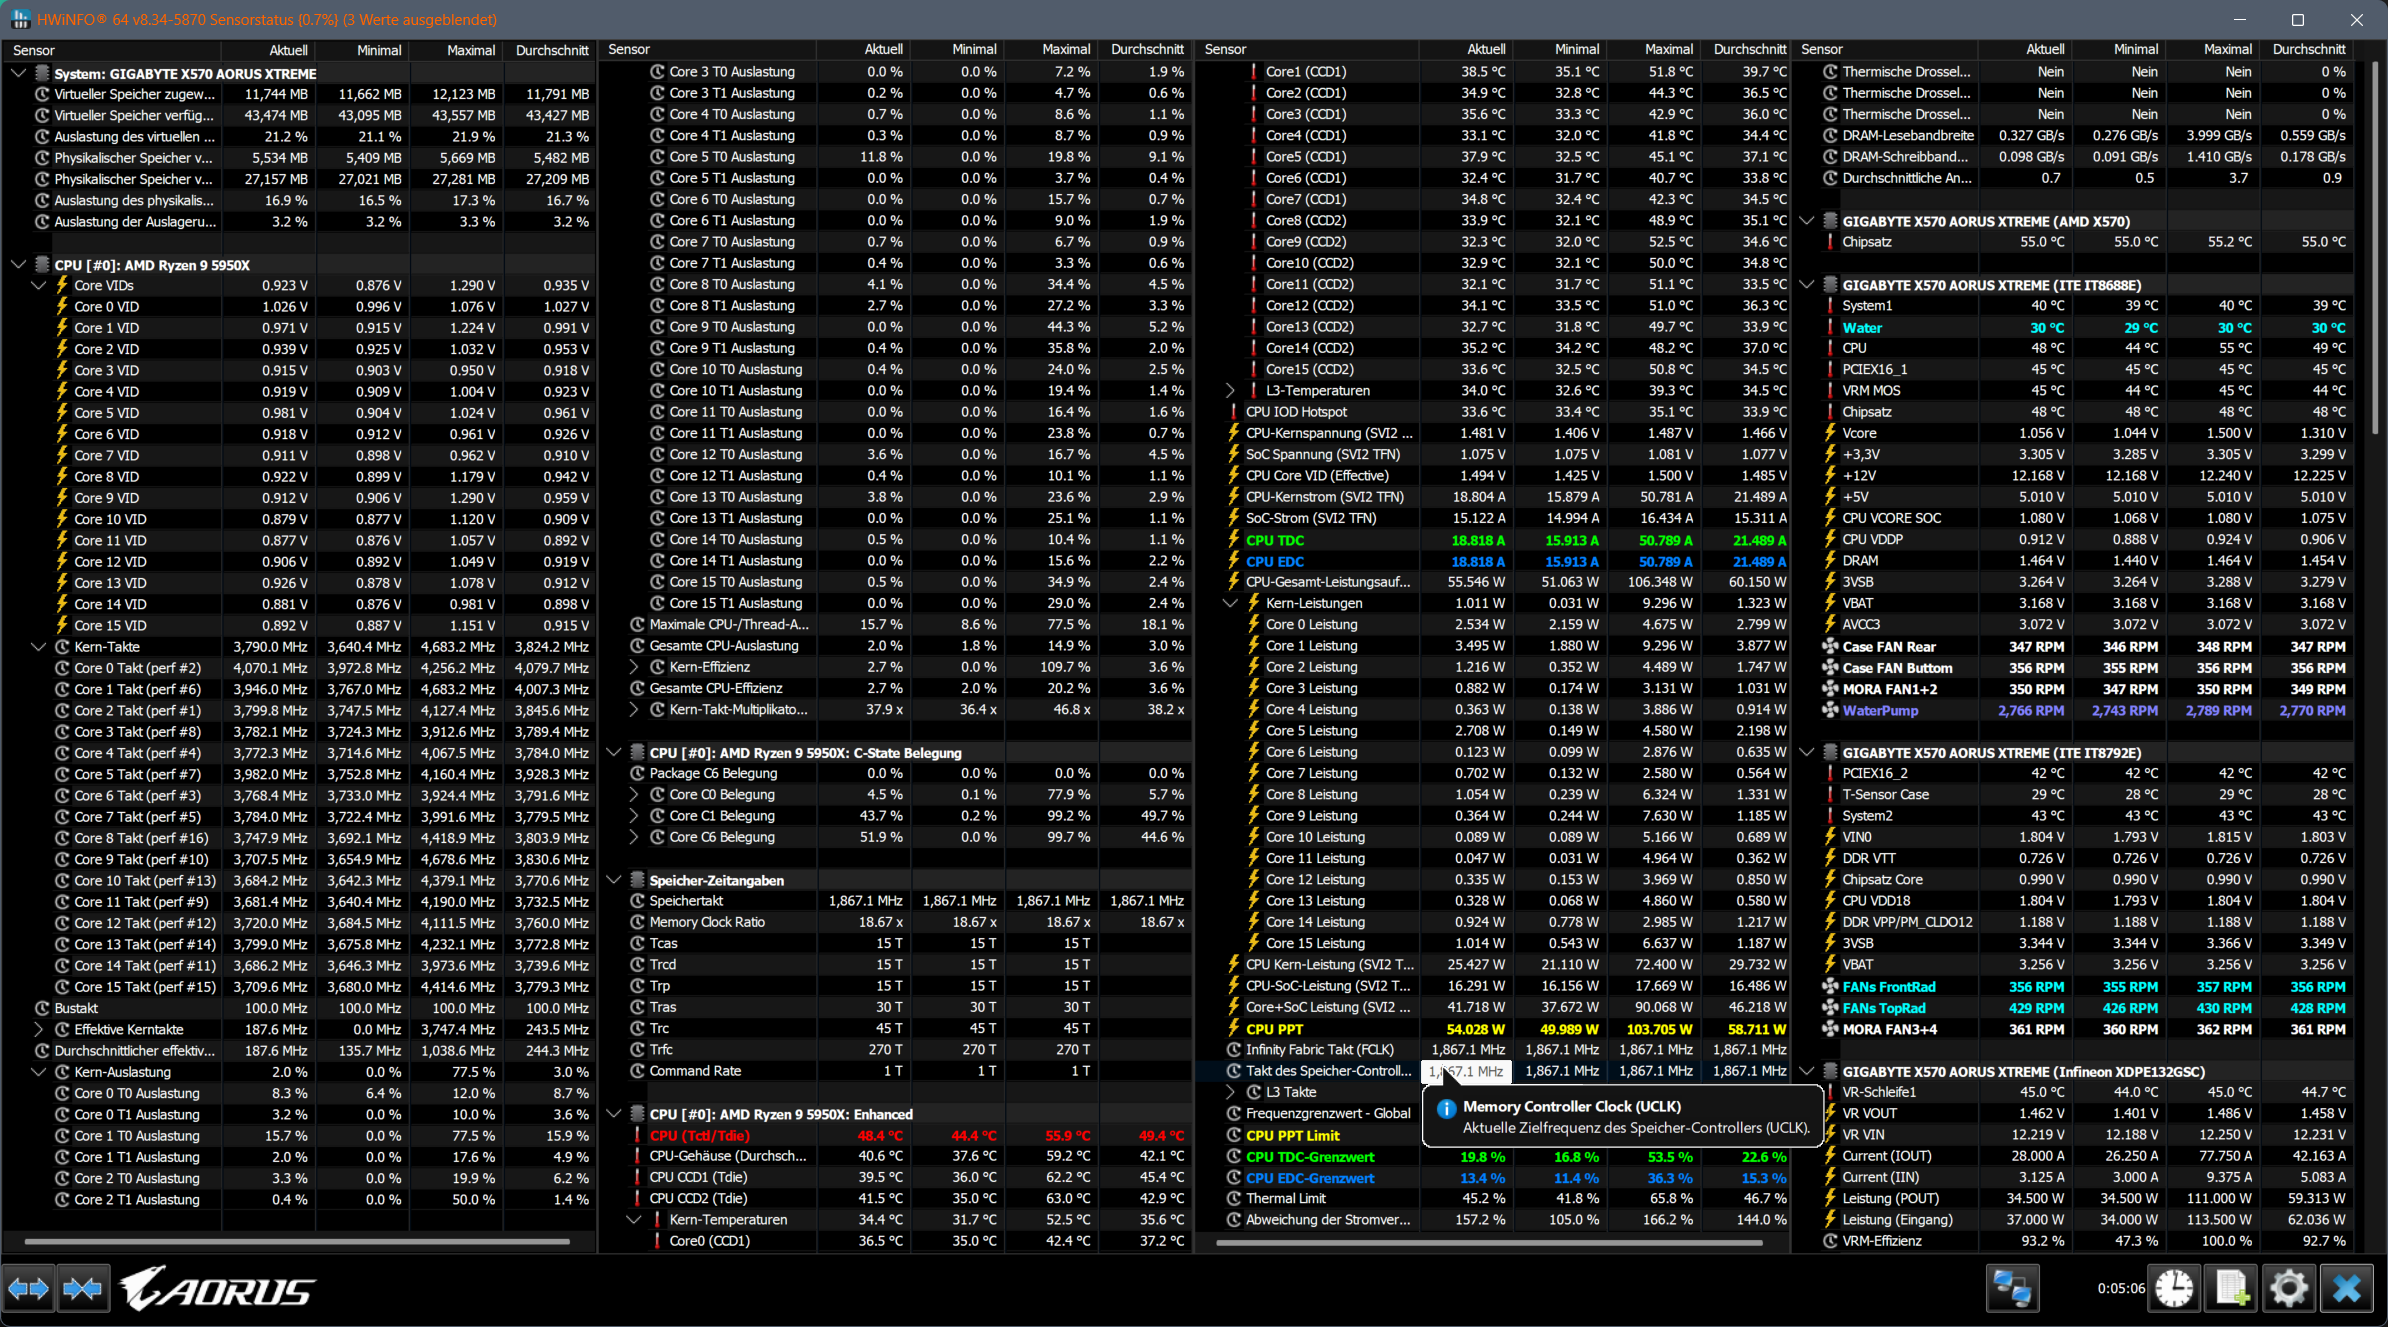The width and height of the screenshot is (2388, 1327).
Task: Click chip icon beside System: GIGABYTE X570 header
Action: [x=42, y=73]
